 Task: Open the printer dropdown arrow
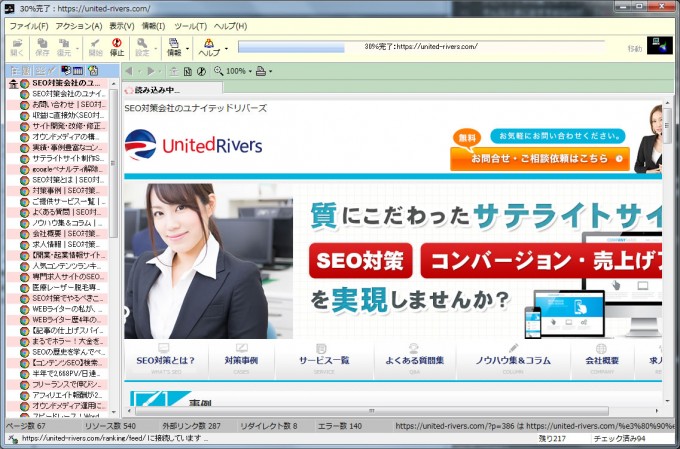[x=271, y=71]
